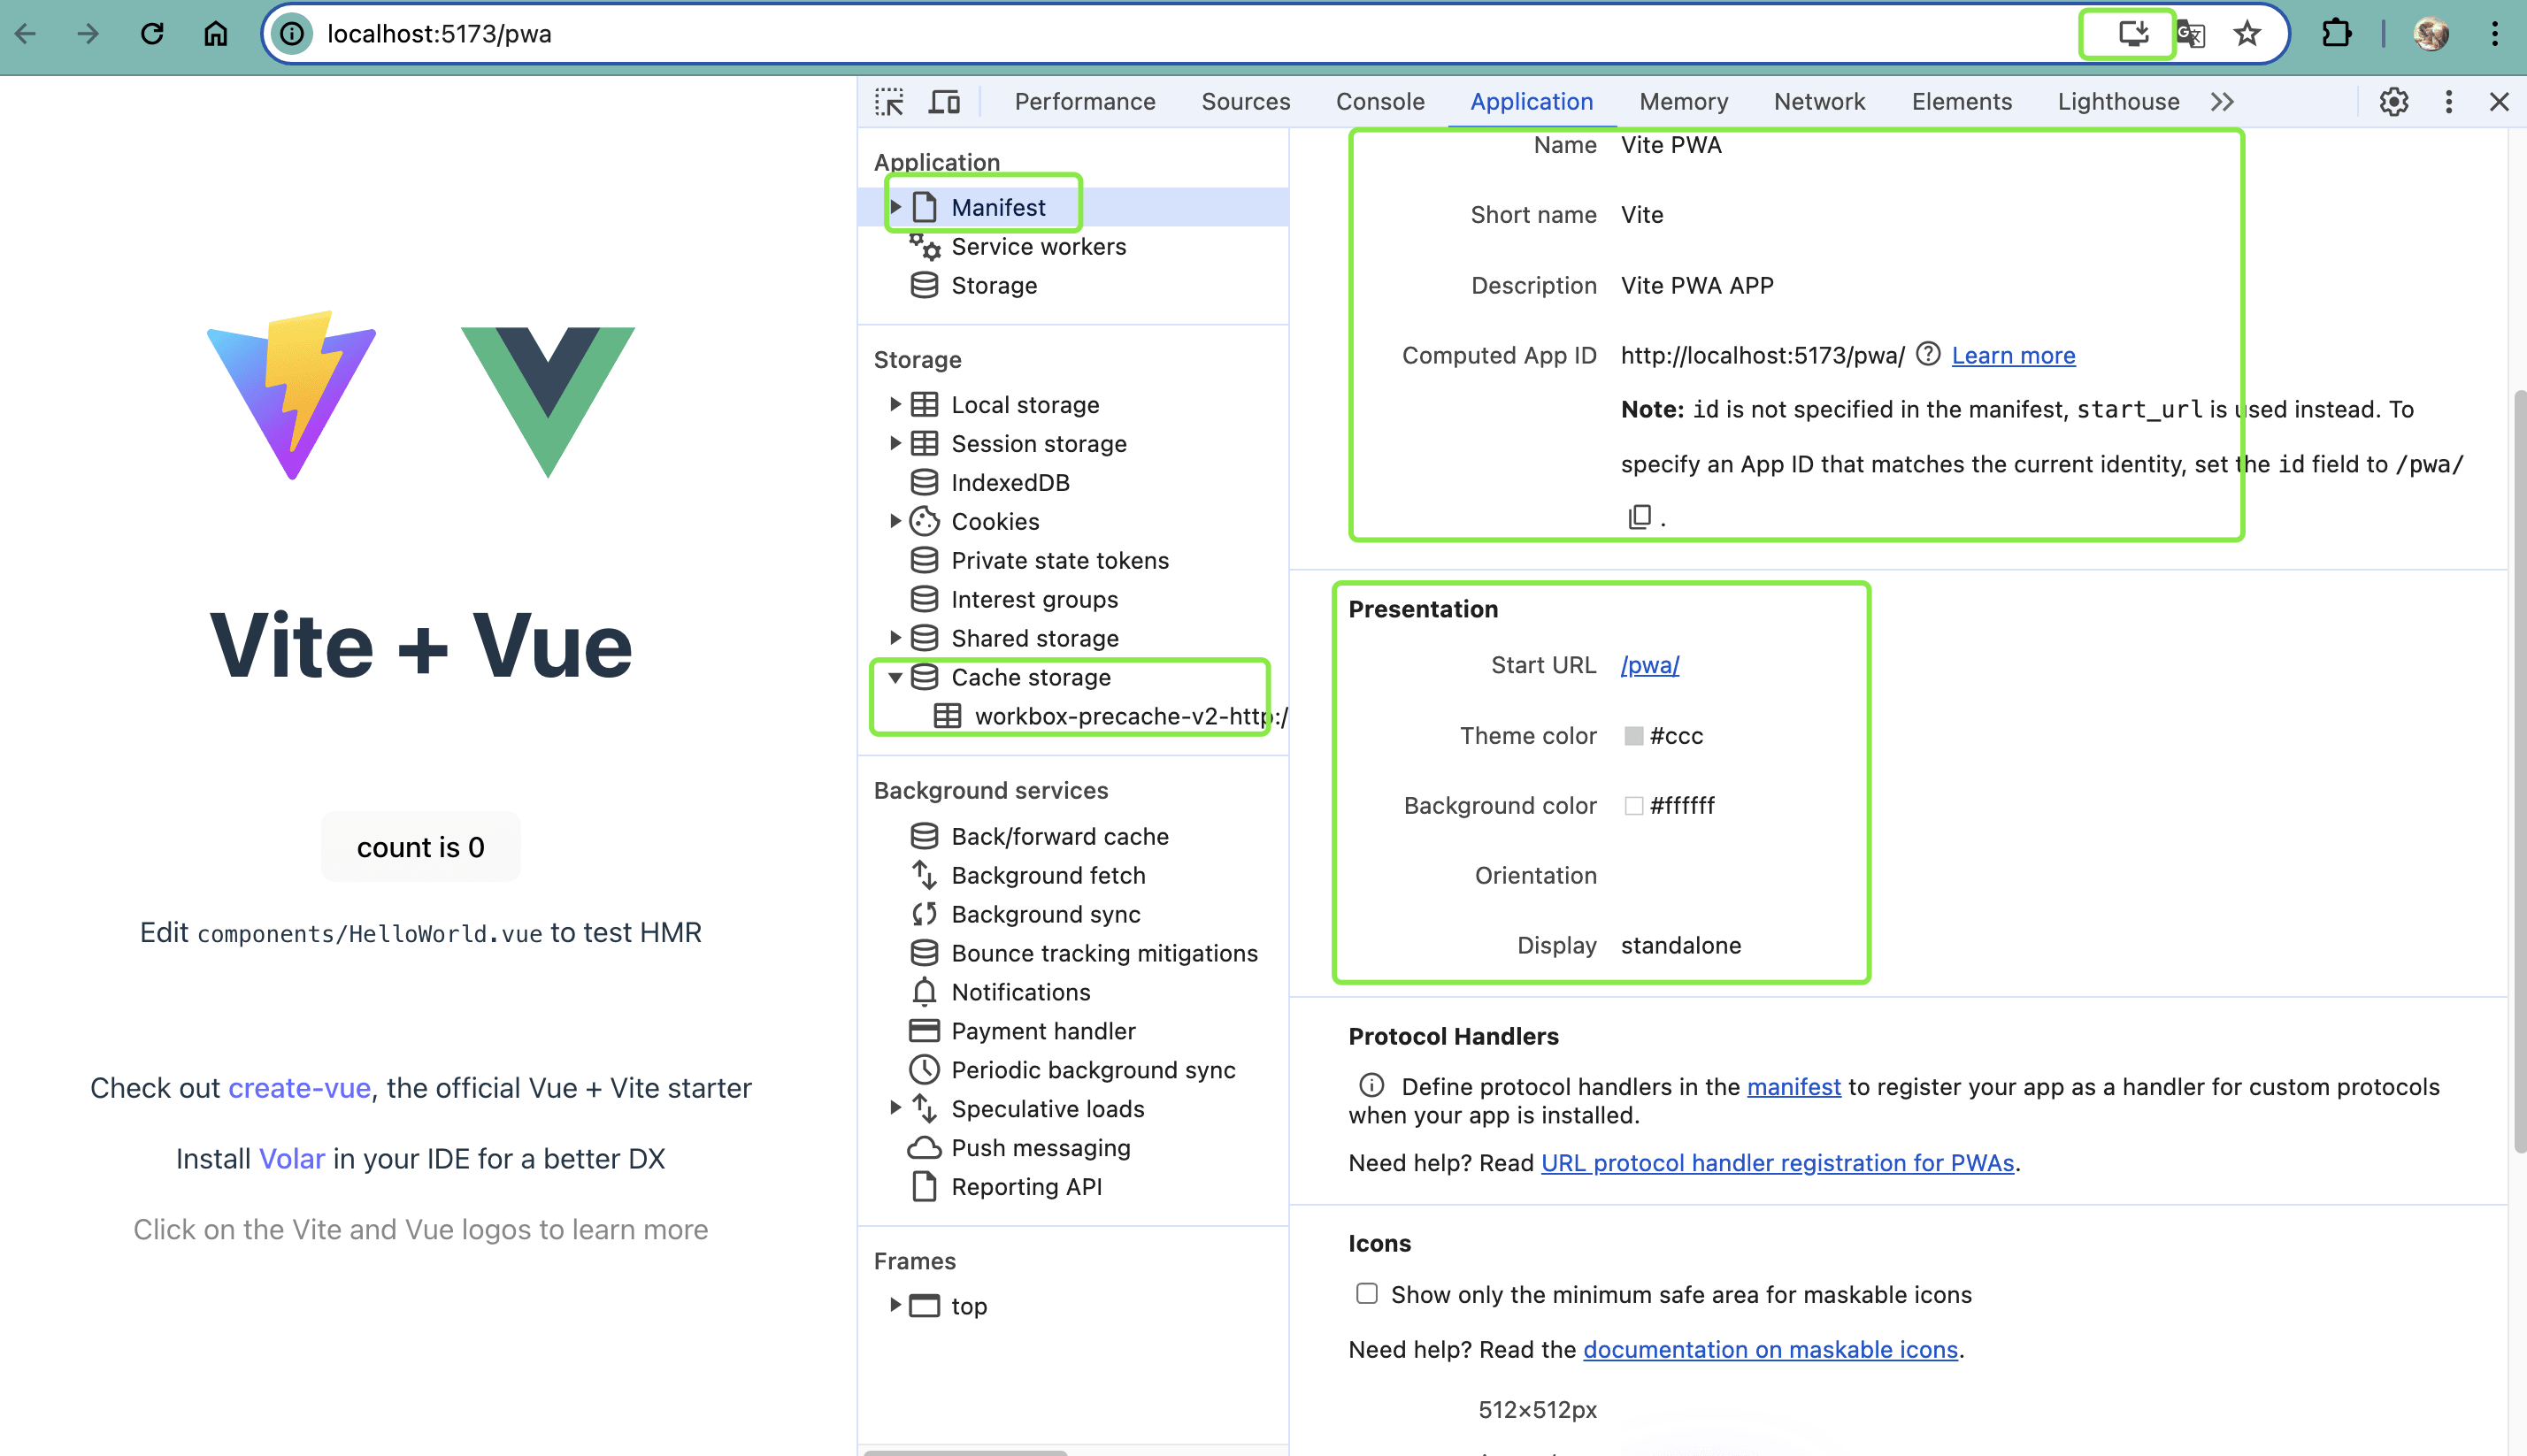This screenshot has height=1456, width=2527.
Task: Click the Vue logo
Action: point(547,402)
